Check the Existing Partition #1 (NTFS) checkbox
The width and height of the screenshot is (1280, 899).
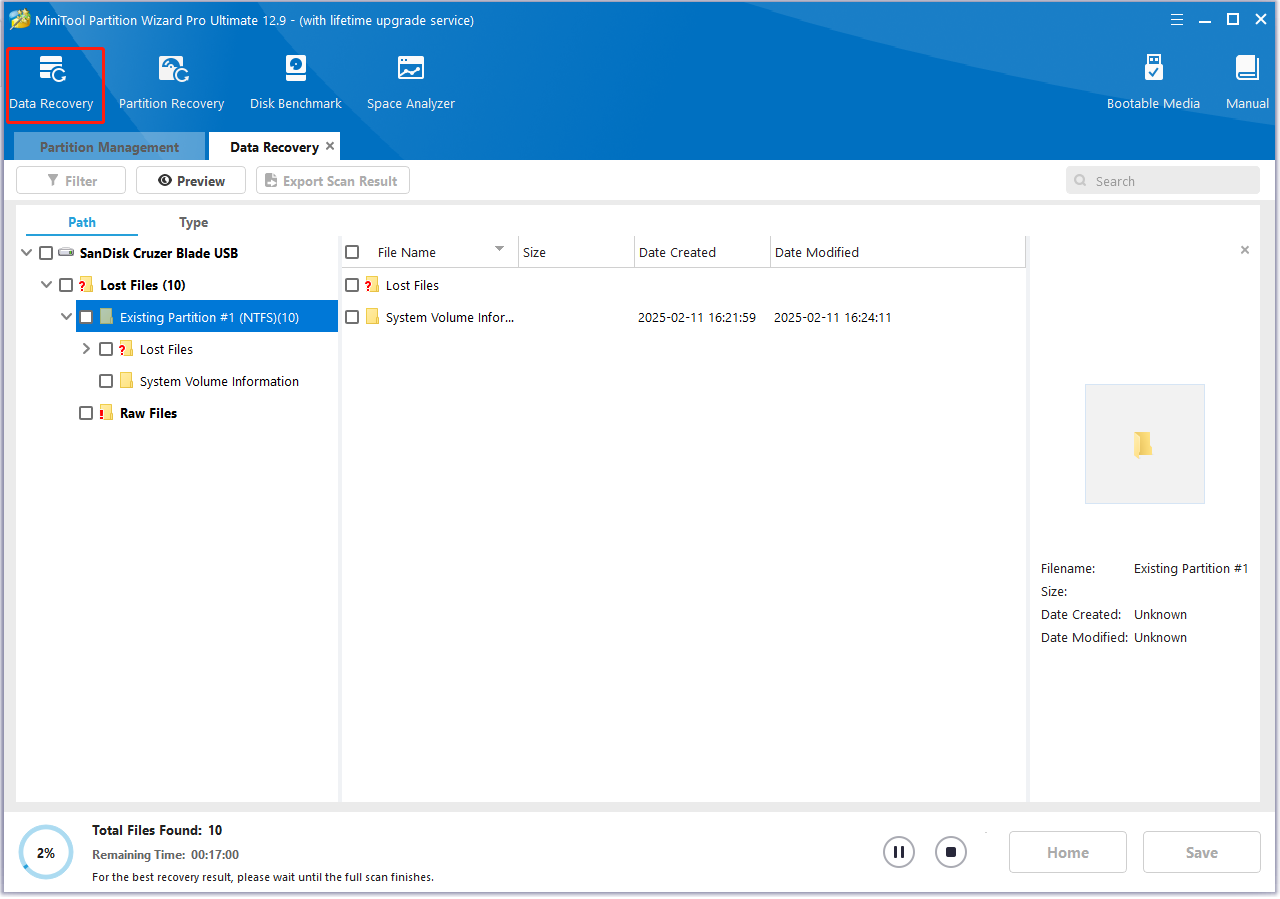(86, 317)
